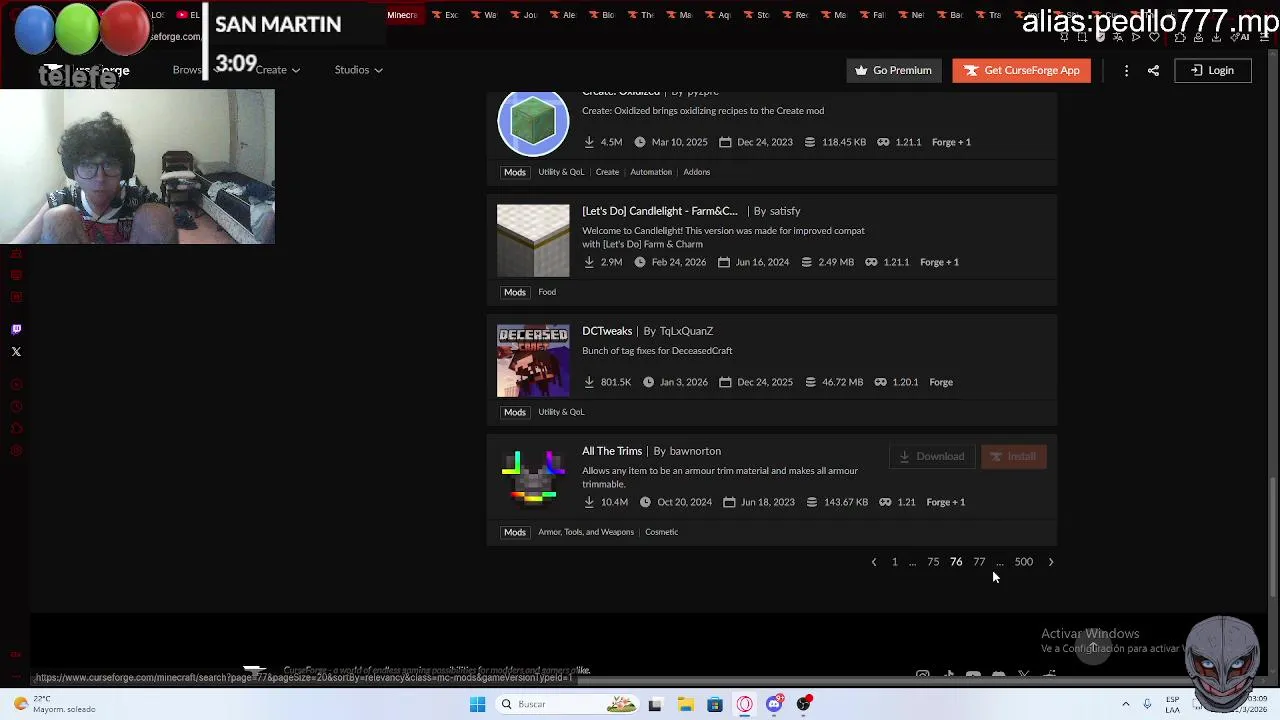Open the ESP LAA keyboard language indicator
The width and height of the screenshot is (1280, 720).
1172,704
